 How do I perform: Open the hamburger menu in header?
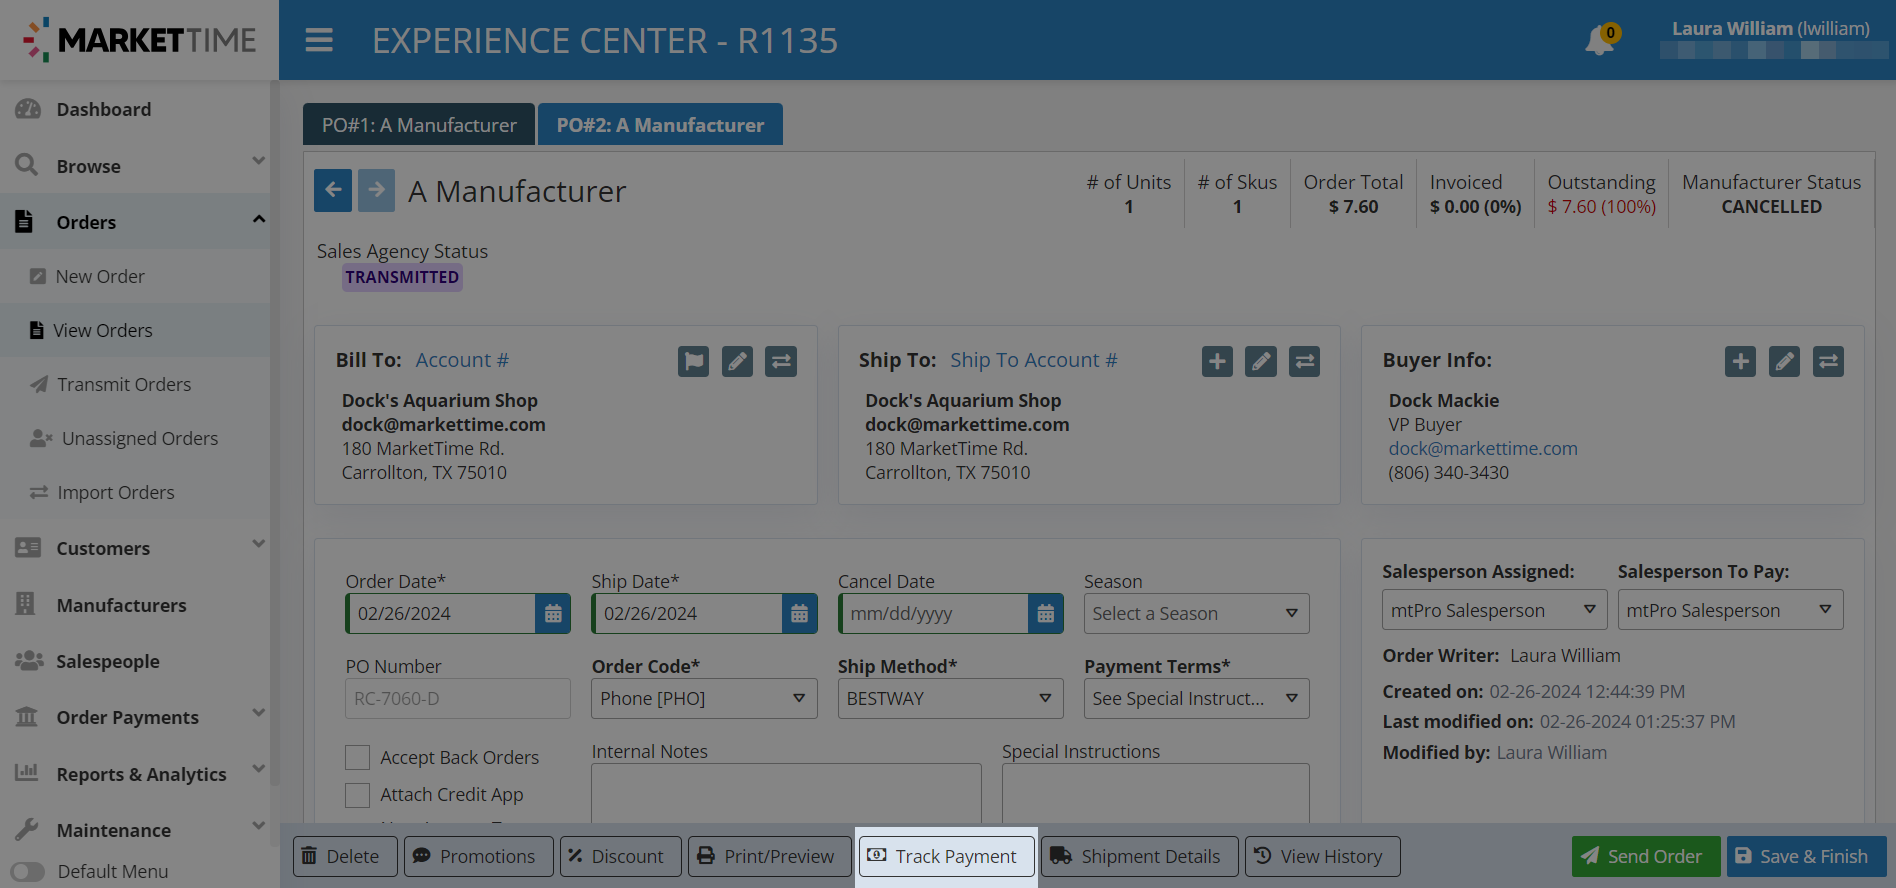click(x=319, y=40)
